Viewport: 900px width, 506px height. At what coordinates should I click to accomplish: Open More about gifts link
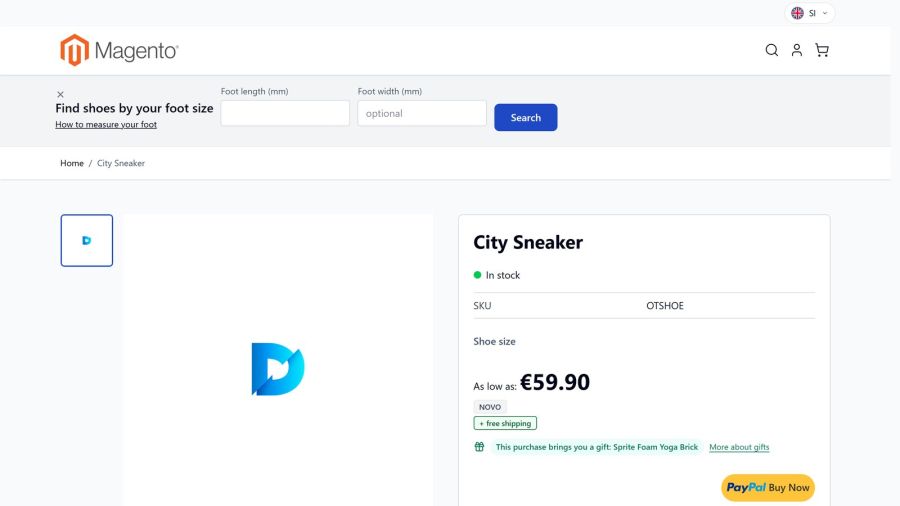pyautogui.click(x=739, y=447)
